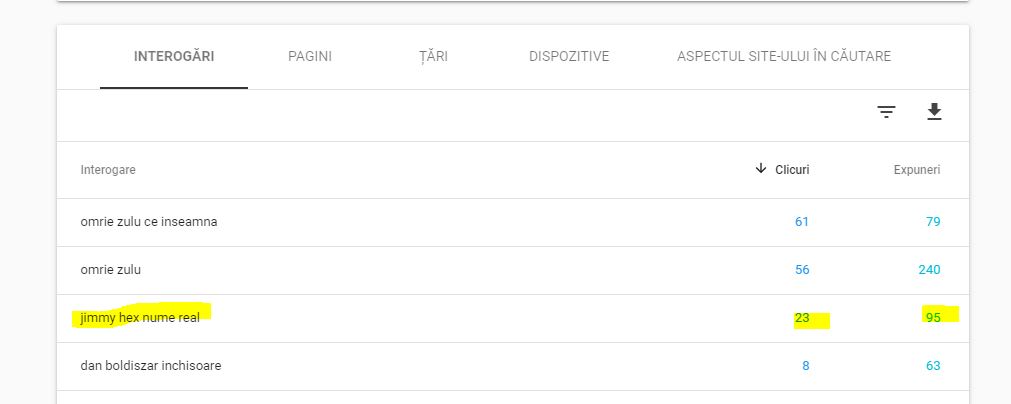The image size is (1011, 404).
Task: Click impressions value 240 for omrie zulu
Action: [x=930, y=270]
